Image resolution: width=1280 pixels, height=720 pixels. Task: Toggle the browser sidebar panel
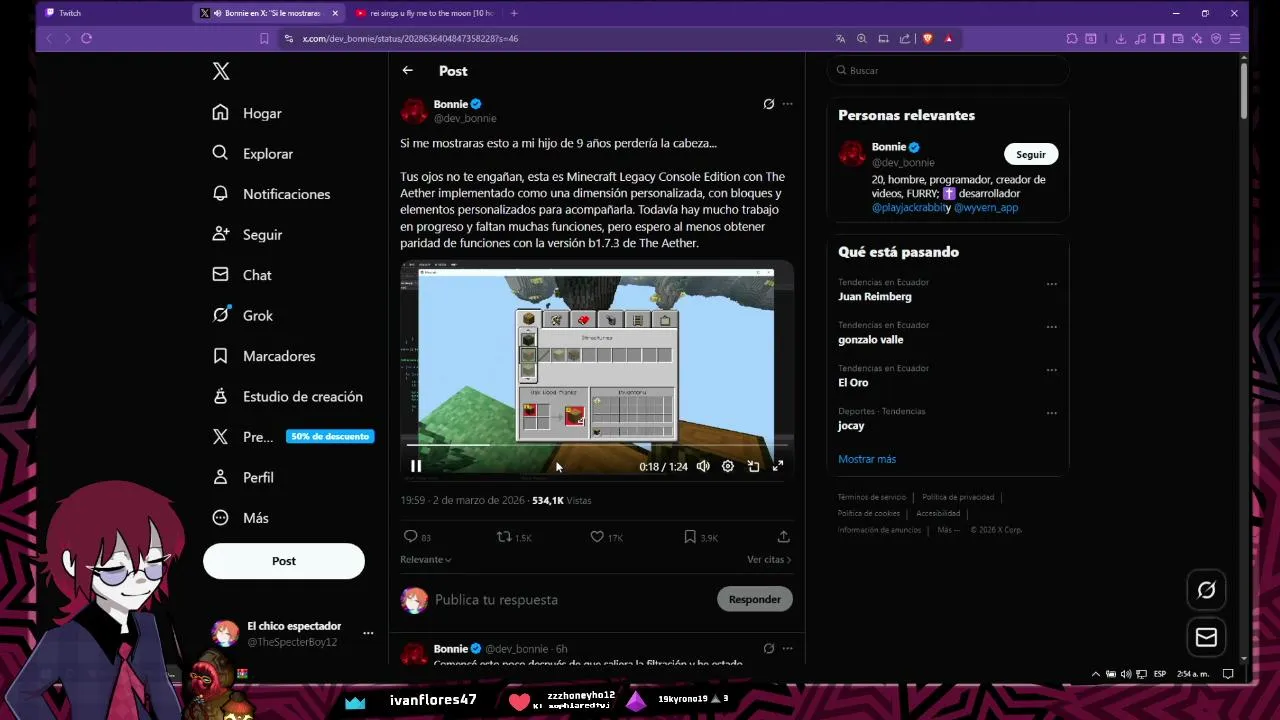coord(1159,38)
